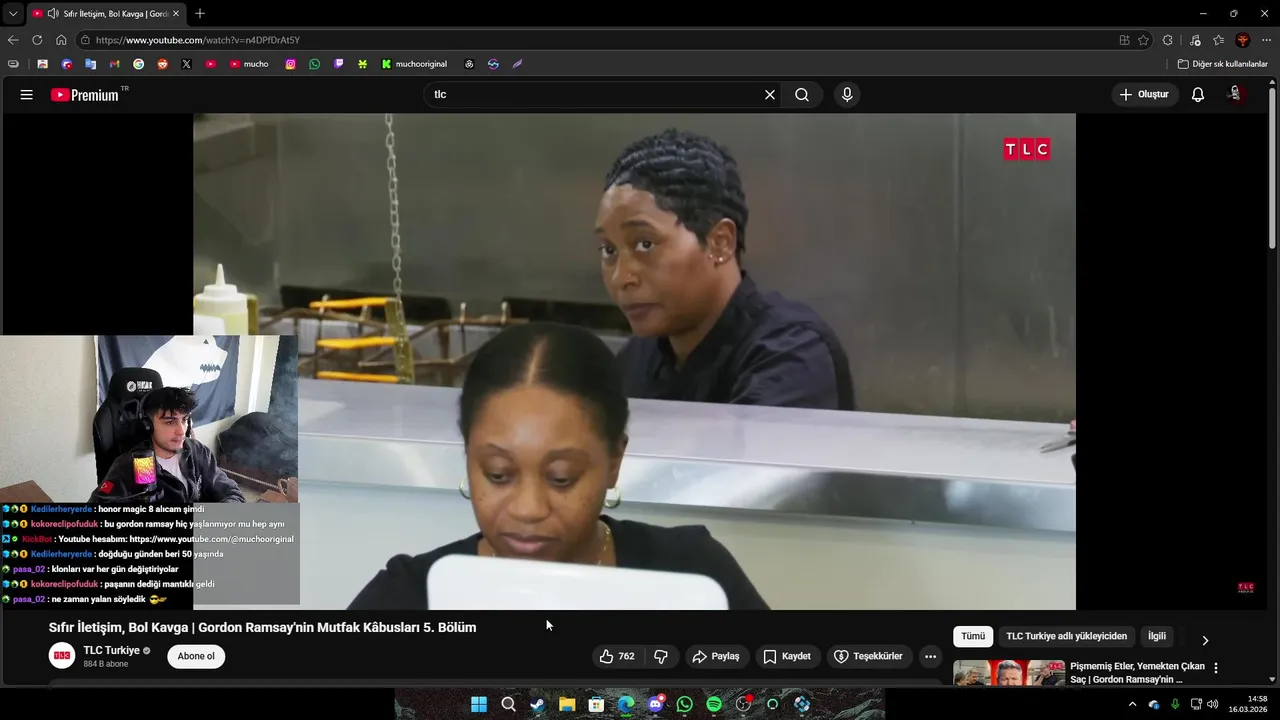Viewport: 1280px width, 720px height.
Task: Save the video with Kaydet
Action: click(x=787, y=657)
